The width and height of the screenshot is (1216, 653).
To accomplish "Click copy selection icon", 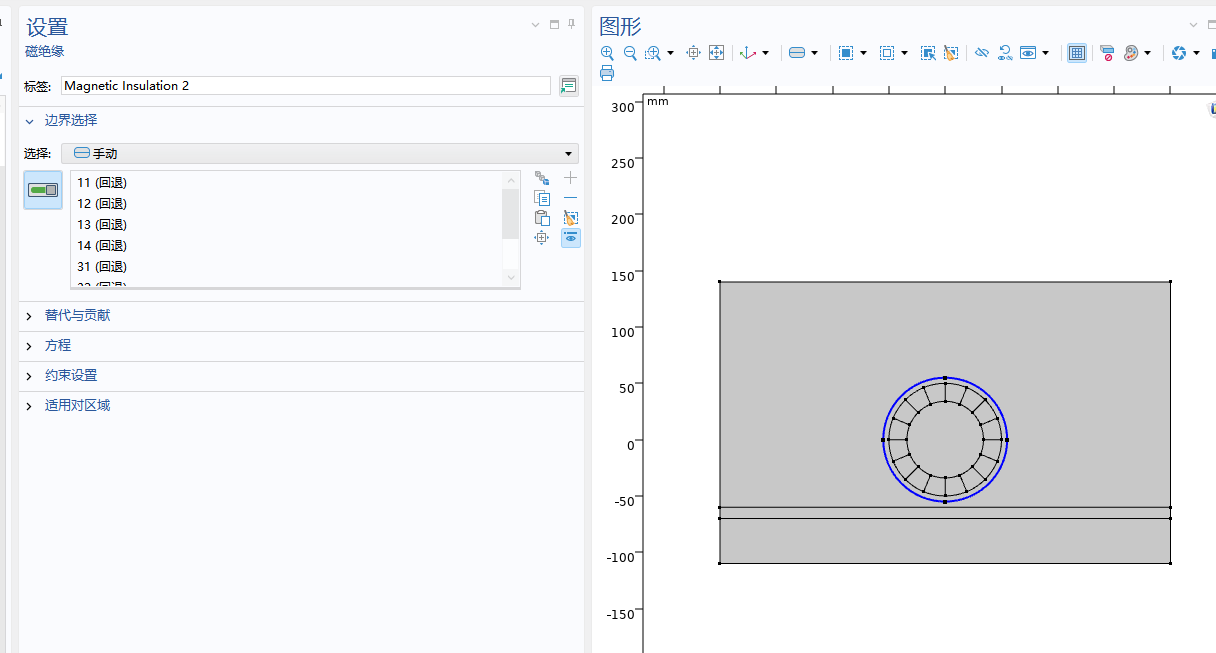I will tap(542, 198).
